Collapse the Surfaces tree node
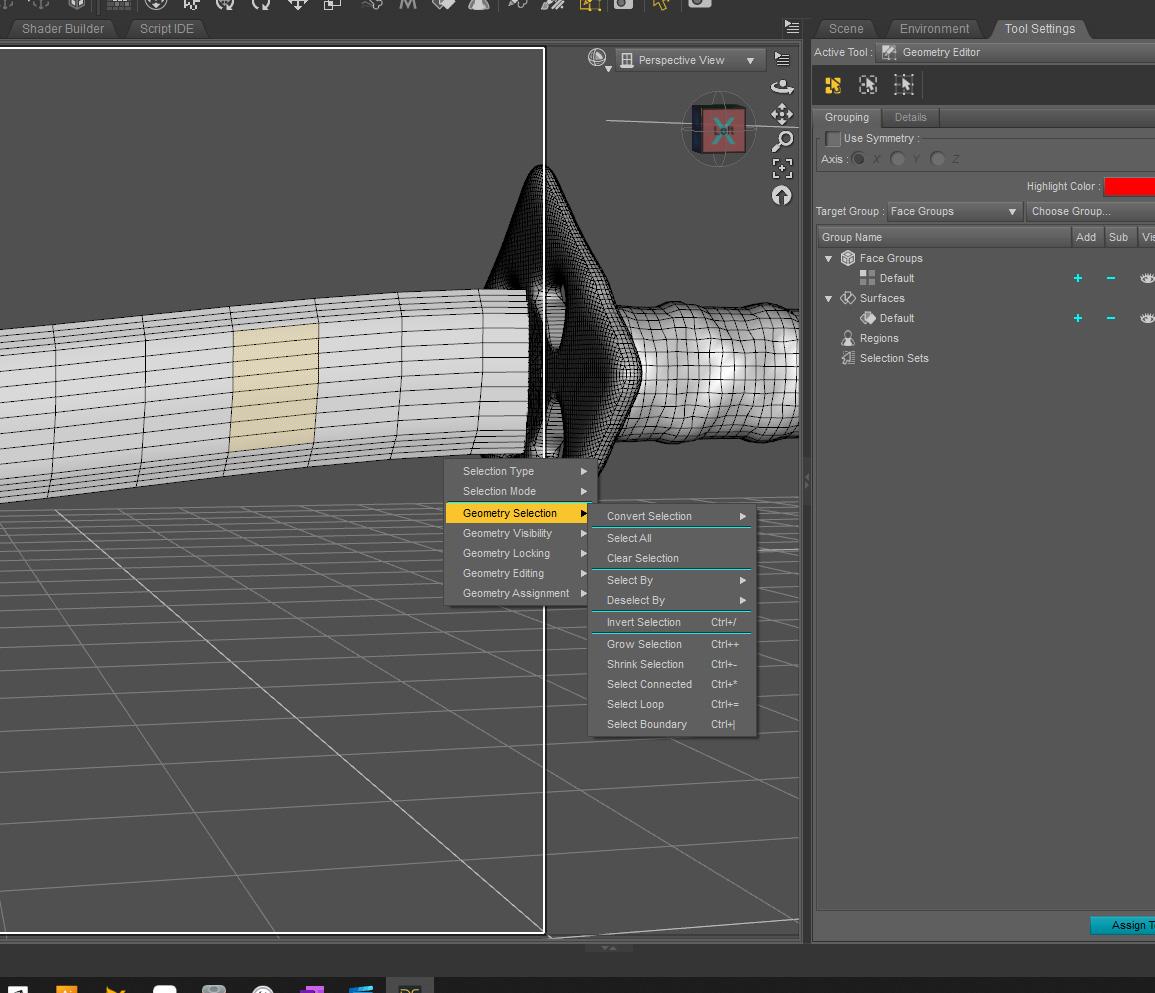The height and width of the screenshot is (993, 1155). coord(828,298)
